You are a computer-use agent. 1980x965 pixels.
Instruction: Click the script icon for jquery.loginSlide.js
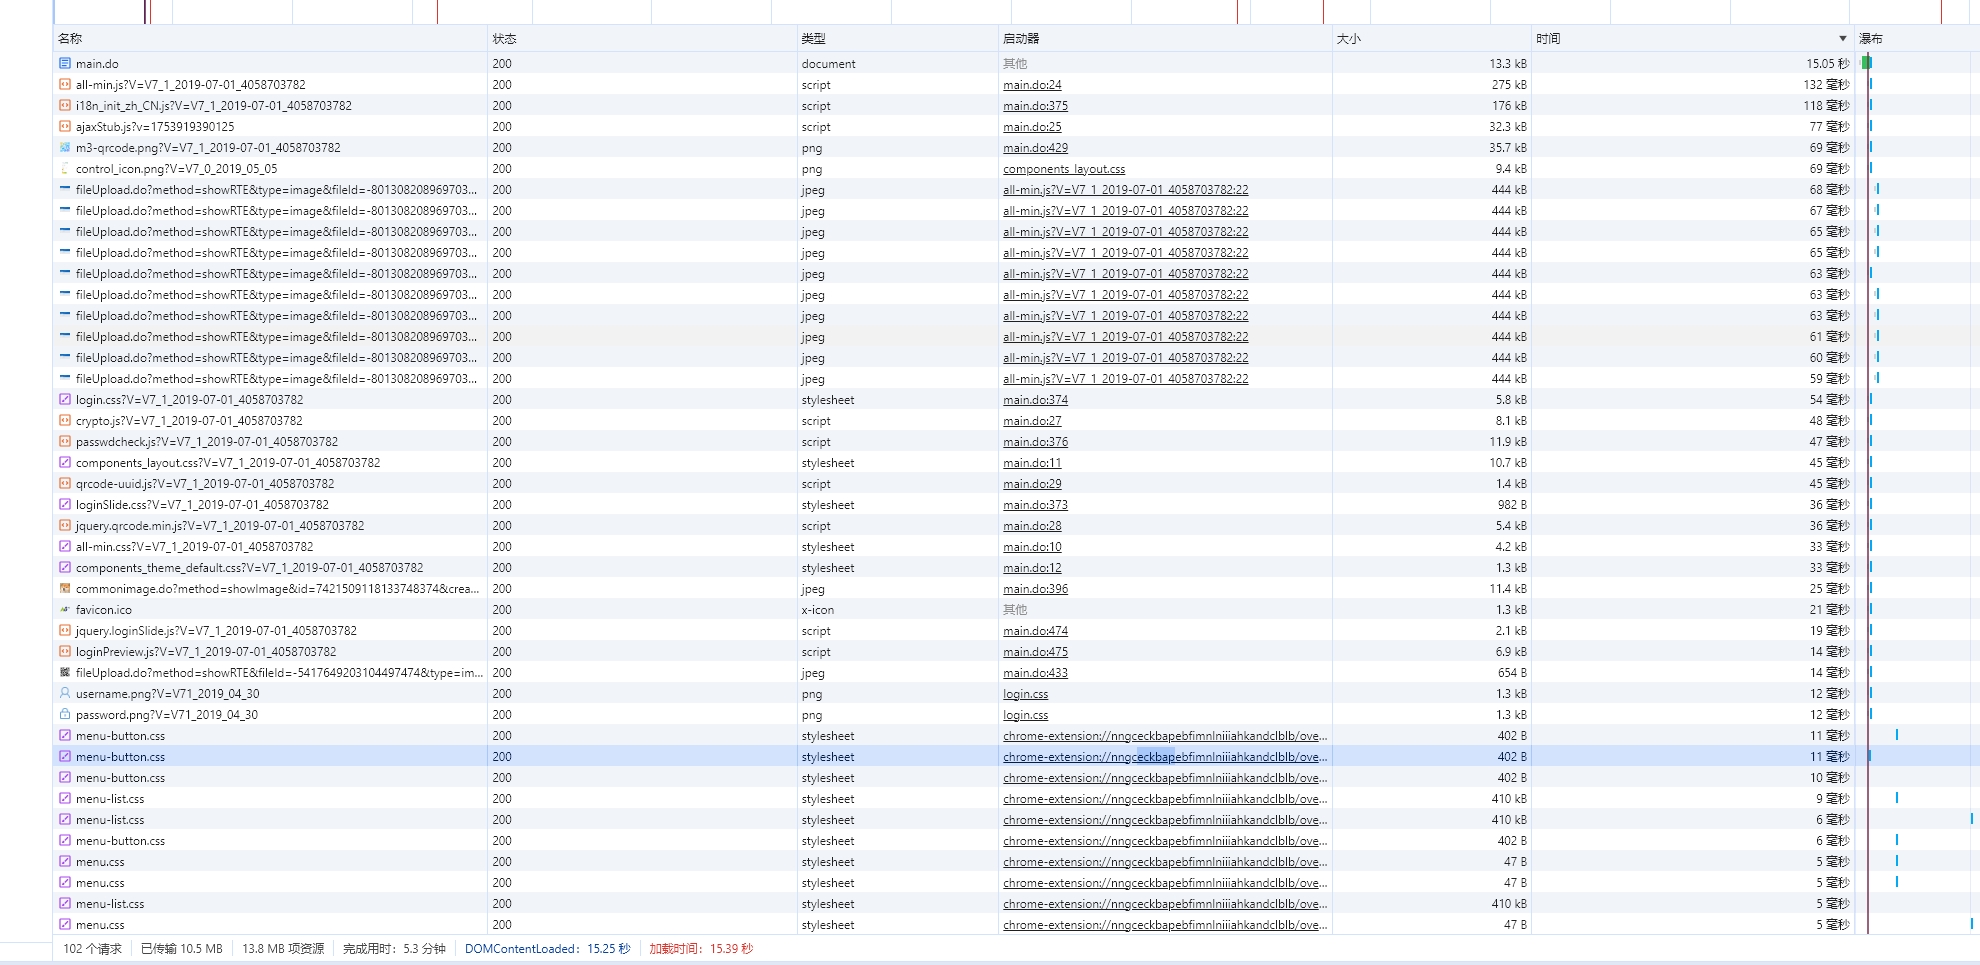(x=65, y=630)
